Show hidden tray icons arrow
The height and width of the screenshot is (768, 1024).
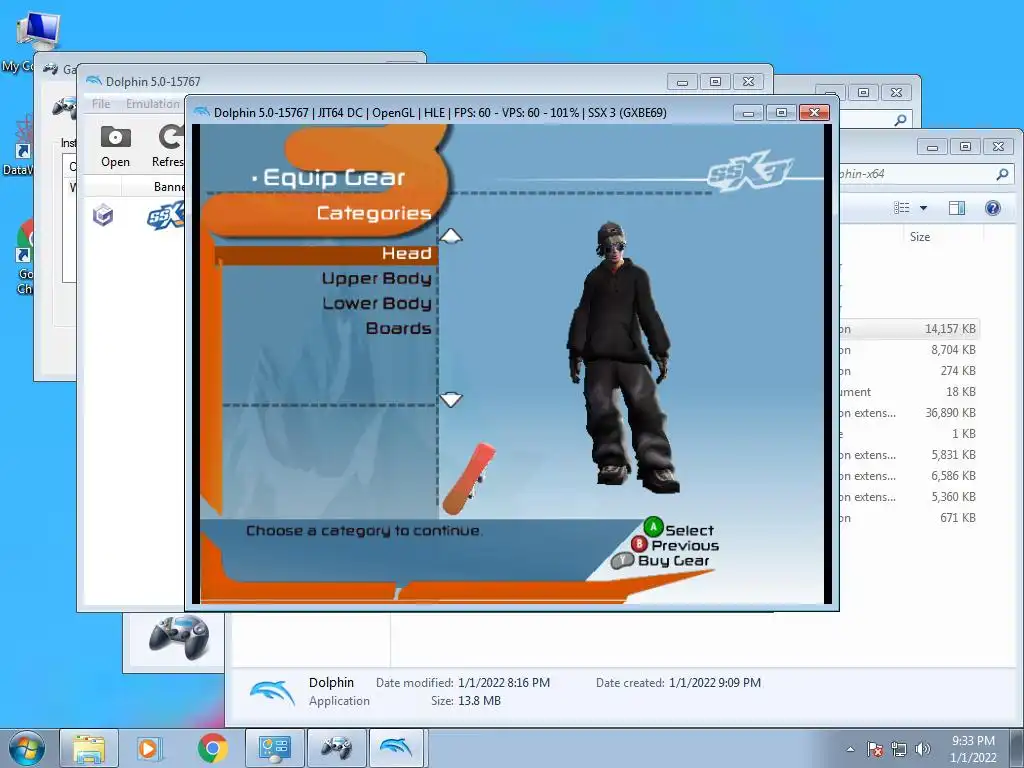tap(850, 749)
